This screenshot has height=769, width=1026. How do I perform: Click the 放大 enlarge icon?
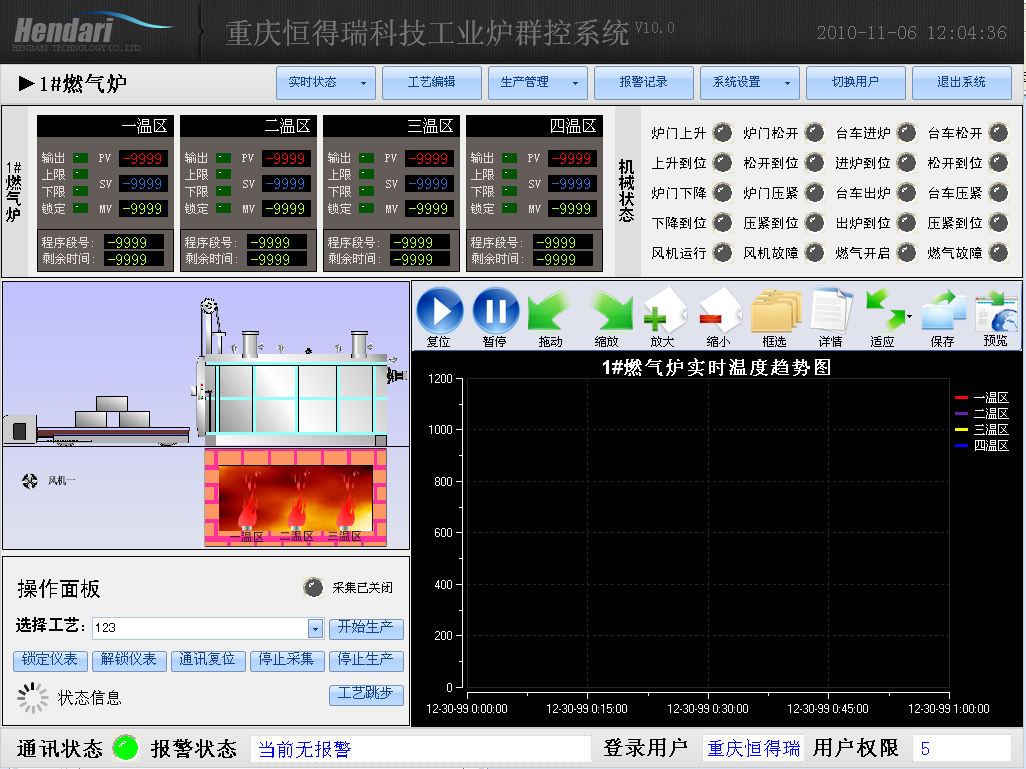click(665, 310)
